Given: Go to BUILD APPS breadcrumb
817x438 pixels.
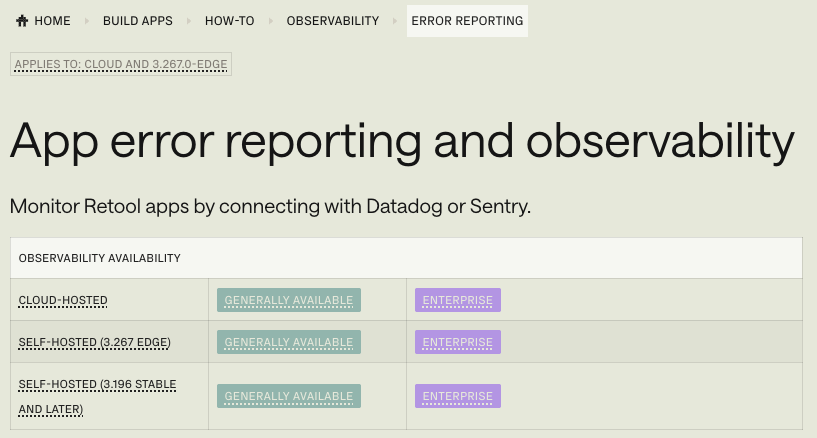Looking at the screenshot, I should [138, 21].
